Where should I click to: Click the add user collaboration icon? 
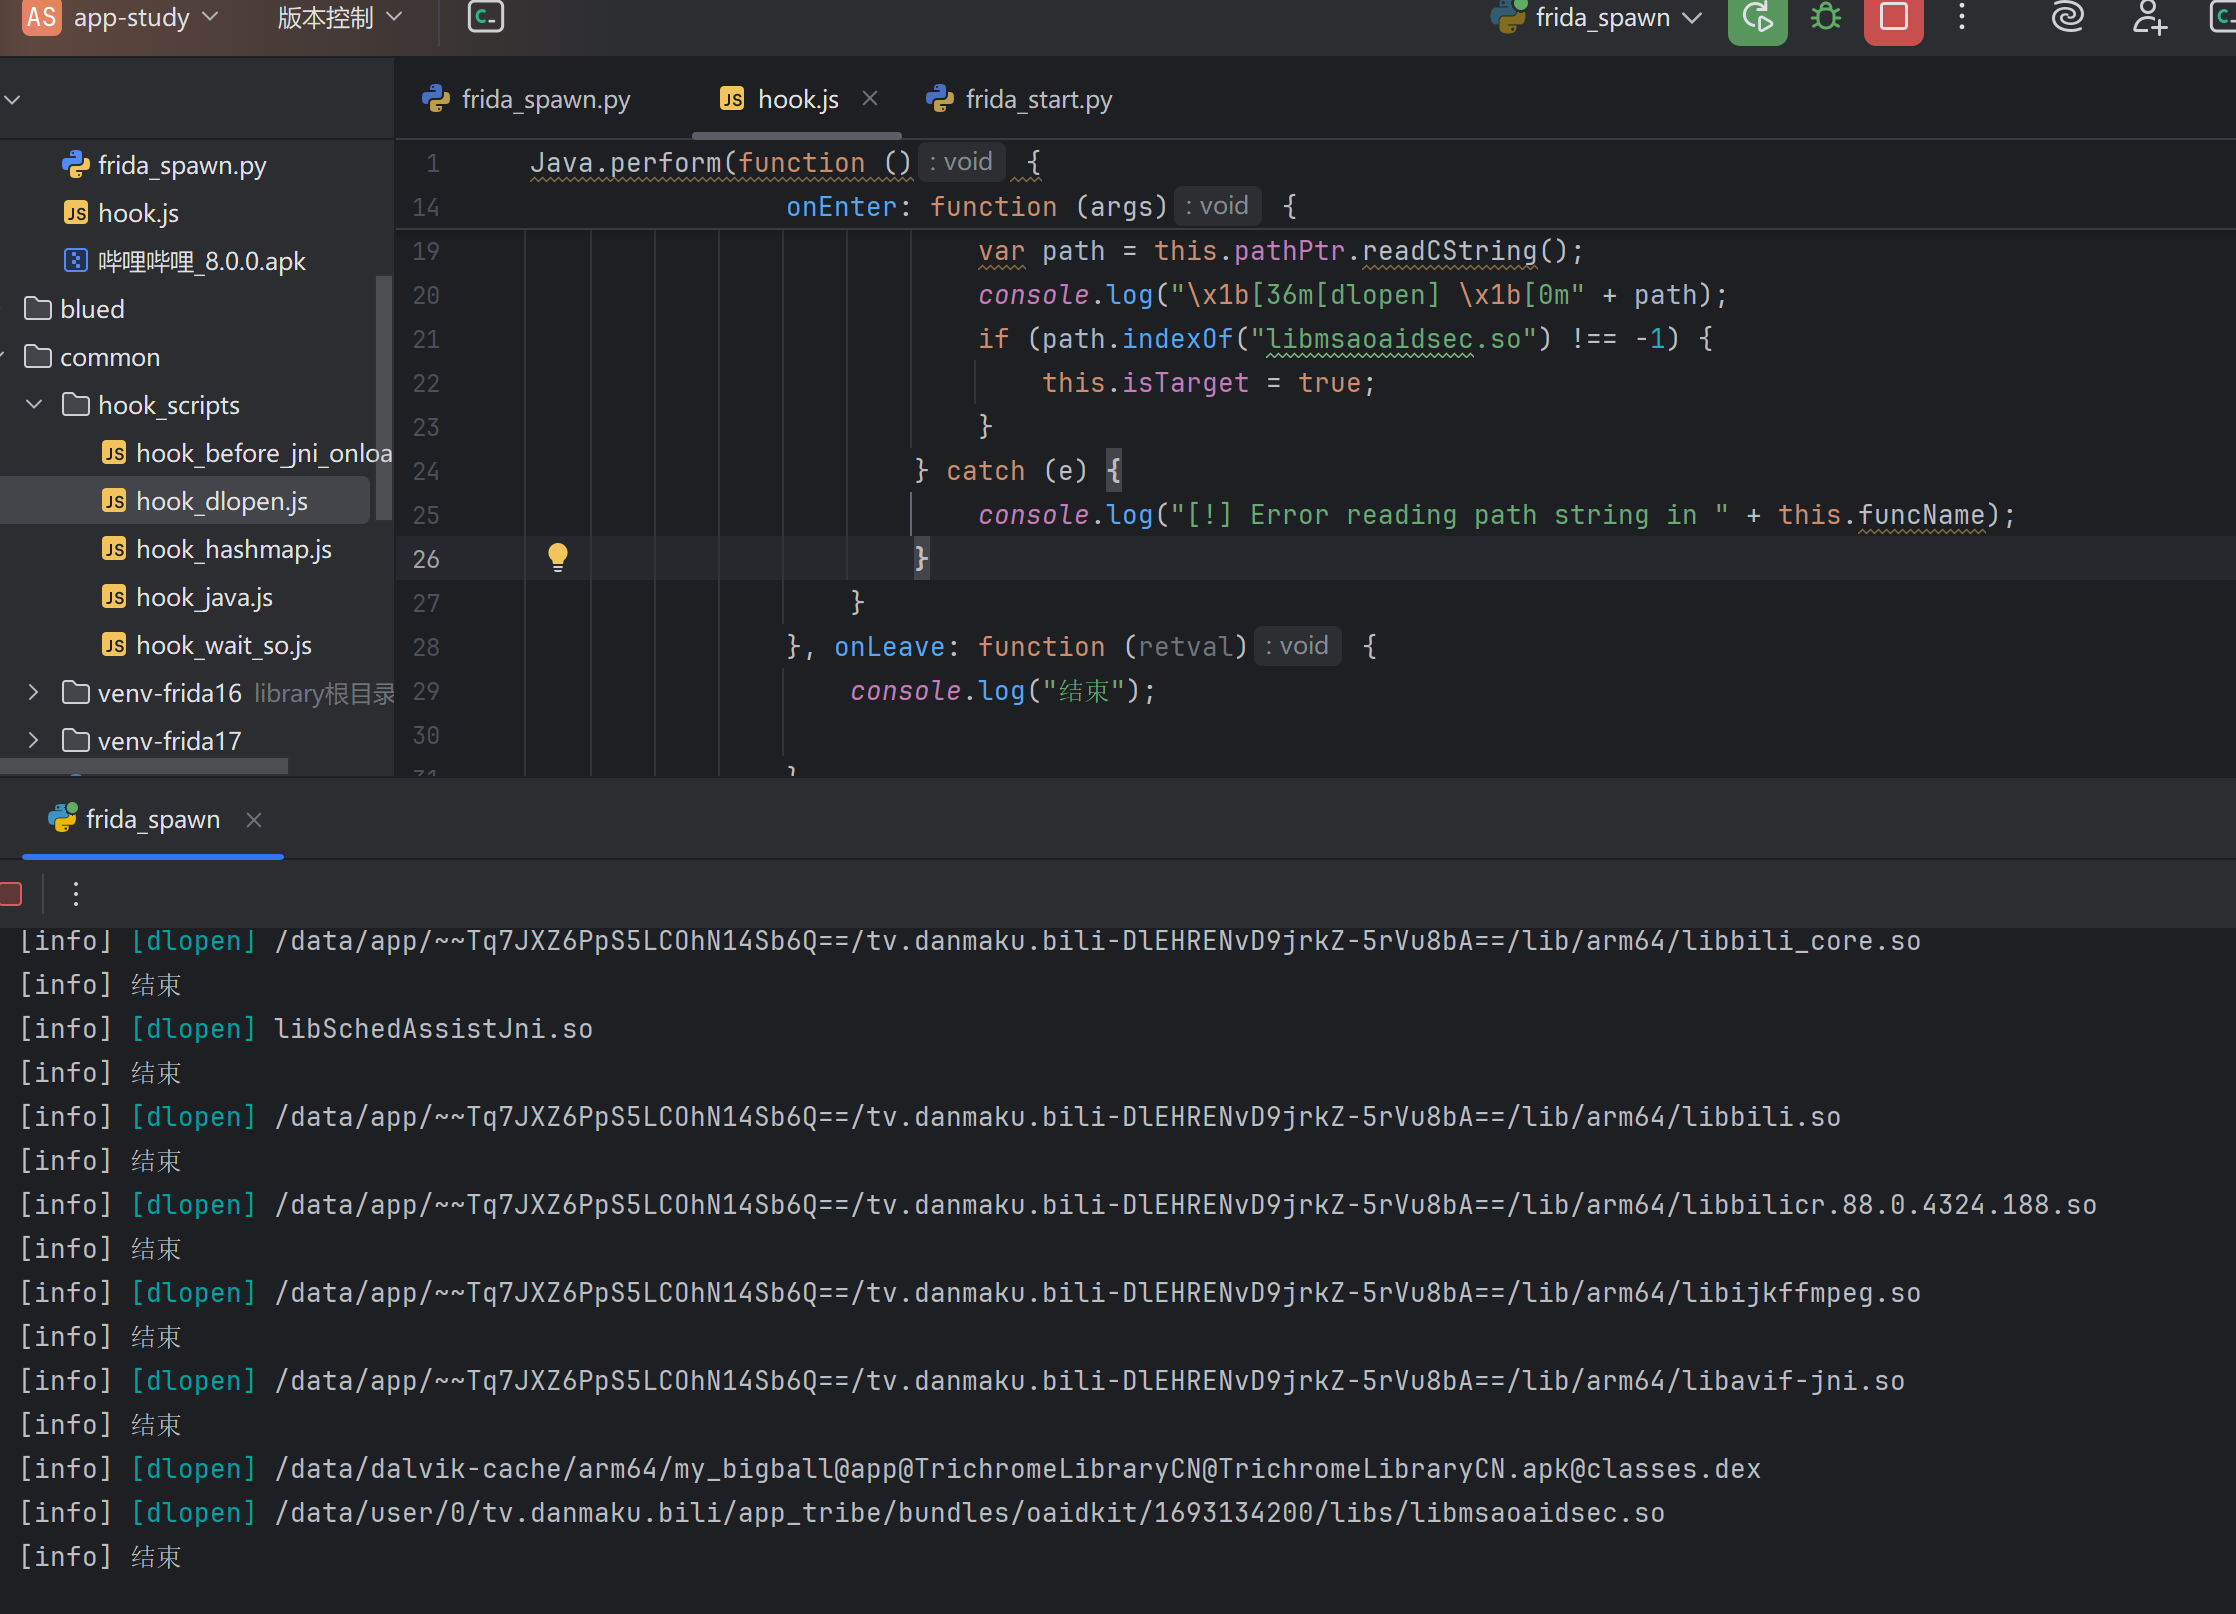point(2149,17)
